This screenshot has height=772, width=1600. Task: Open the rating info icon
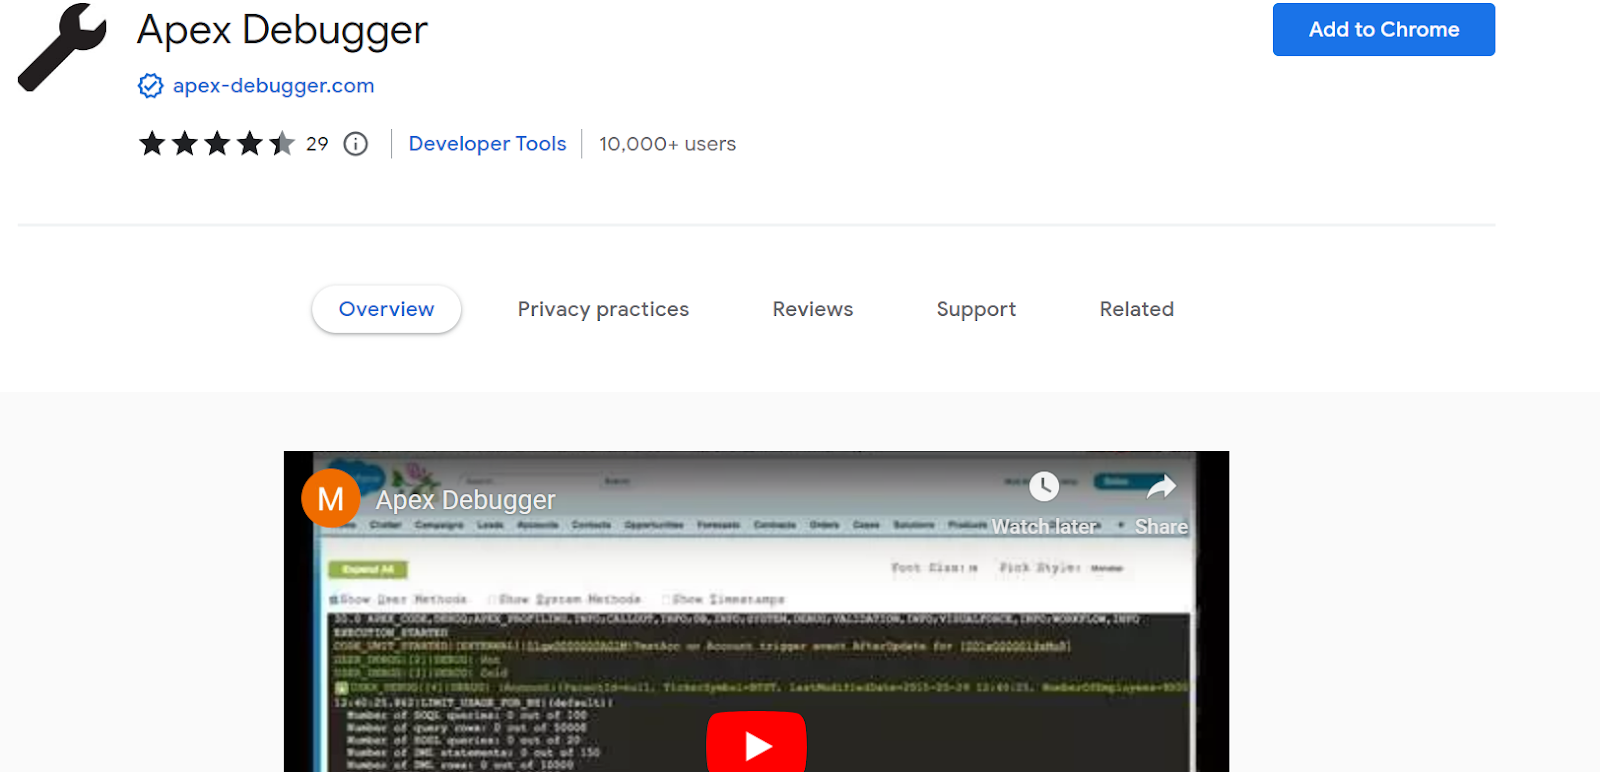[x=356, y=144]
